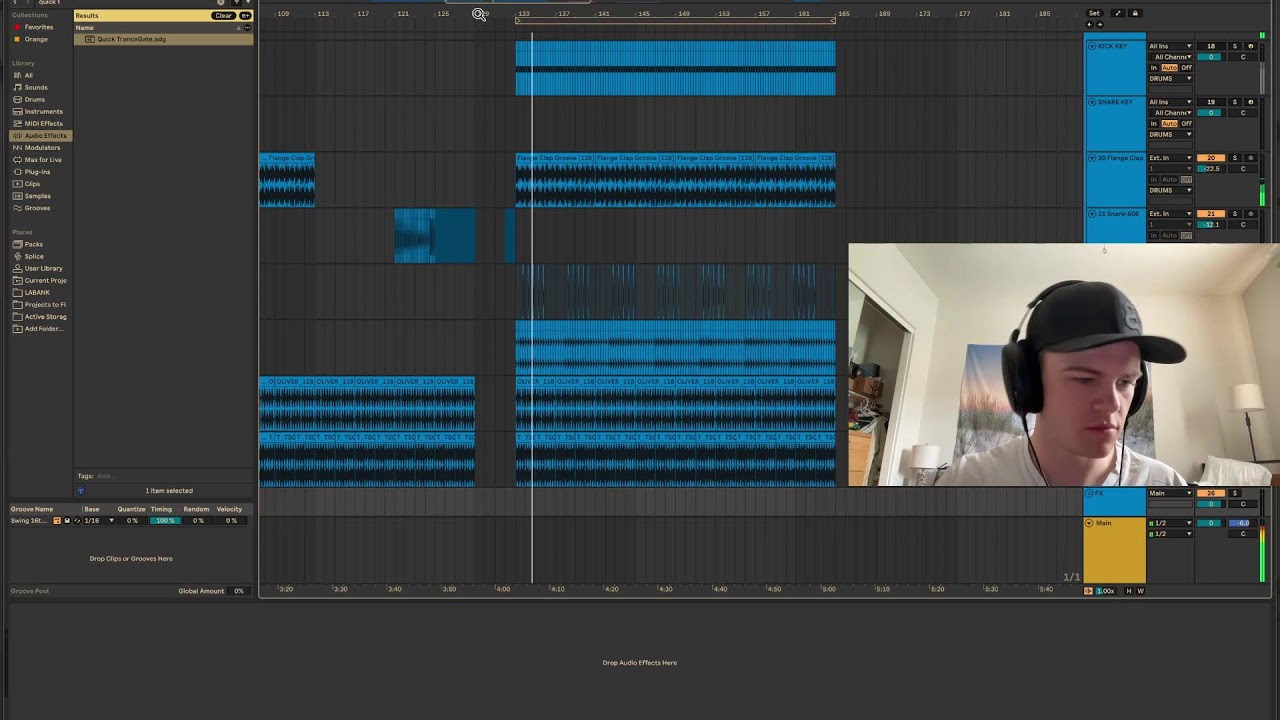Collapse the KICK KEY track with its triangle
The height and width of the screenshot is (720, 1280).
(x=1092, y=46)
